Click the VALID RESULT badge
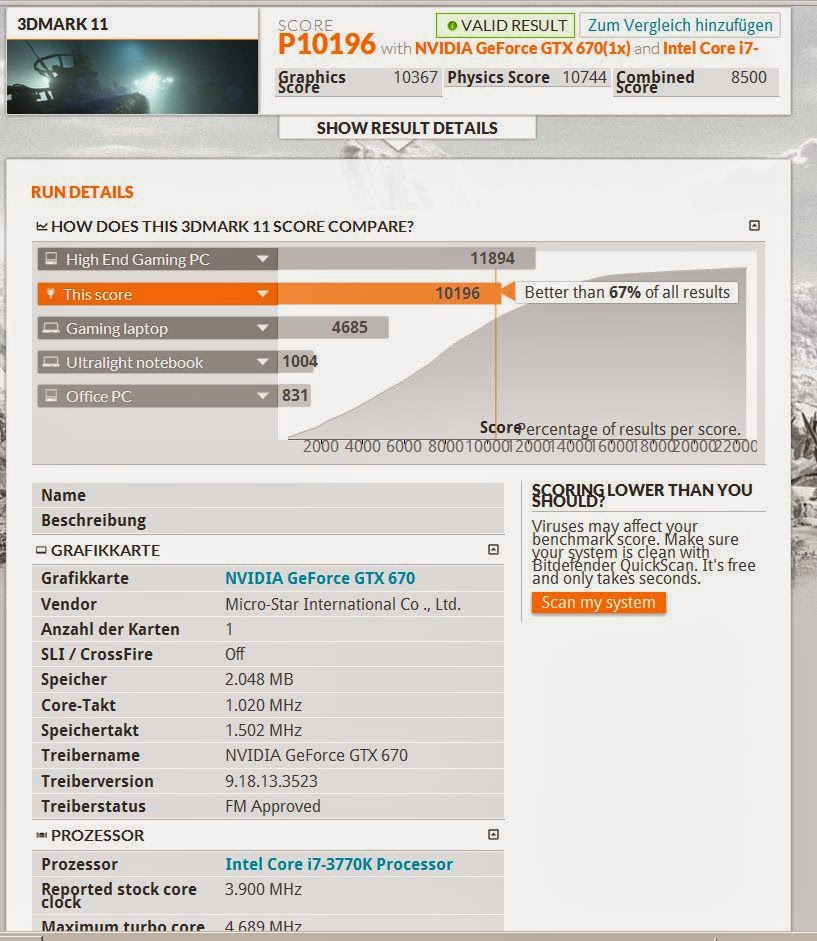 point(505,25)
